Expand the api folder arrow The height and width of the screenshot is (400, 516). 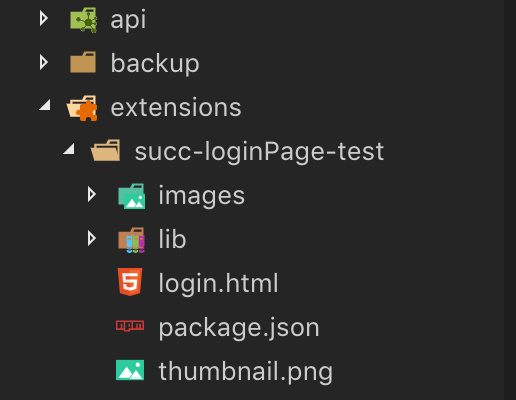pos(44,18)
